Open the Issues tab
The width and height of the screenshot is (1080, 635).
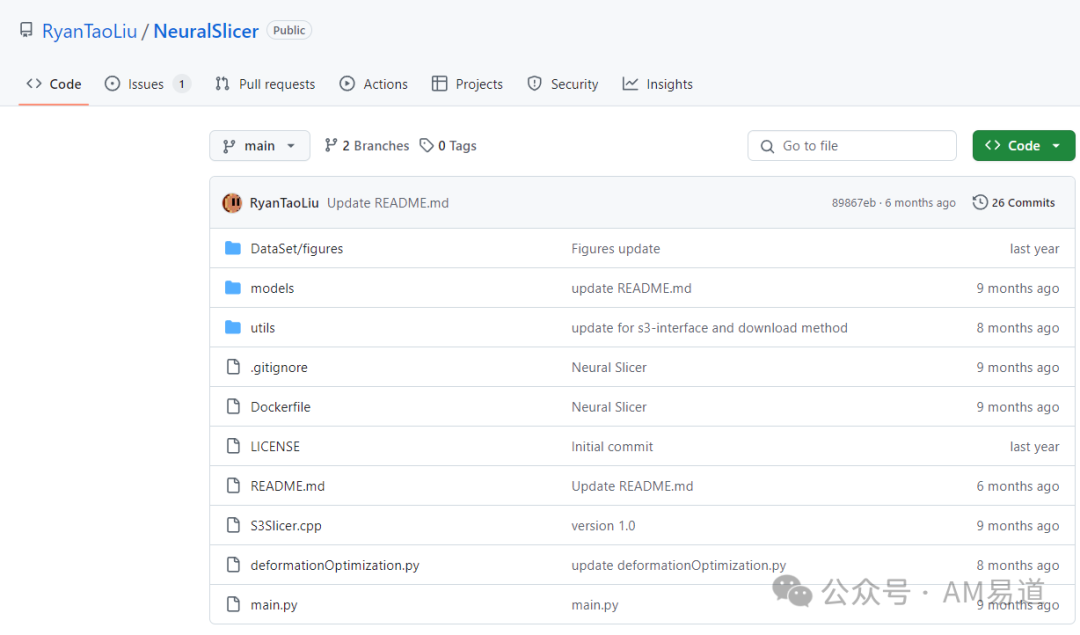click(146, 84)
